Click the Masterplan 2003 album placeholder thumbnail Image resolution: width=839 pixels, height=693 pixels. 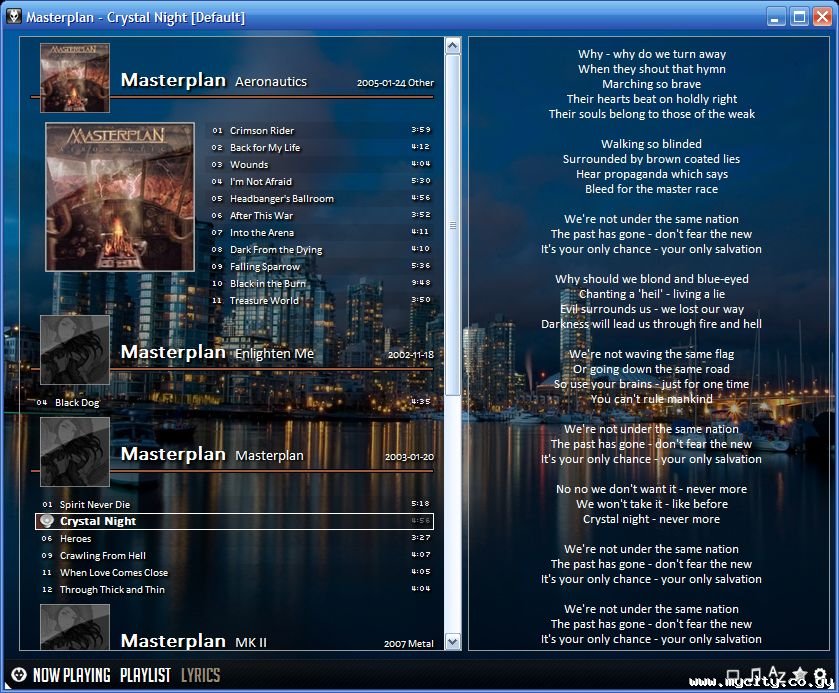pyautogui.click(x=75, y=452)
